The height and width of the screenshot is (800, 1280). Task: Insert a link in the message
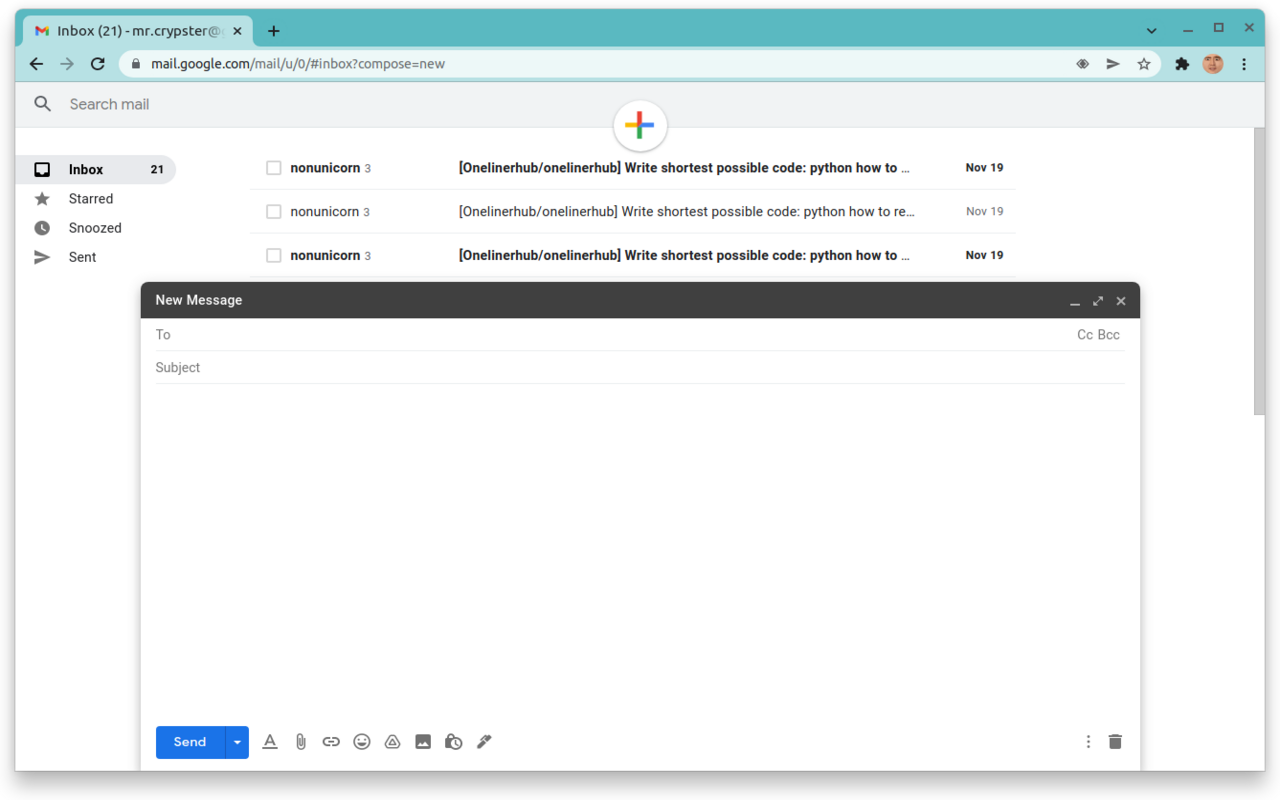331,742
